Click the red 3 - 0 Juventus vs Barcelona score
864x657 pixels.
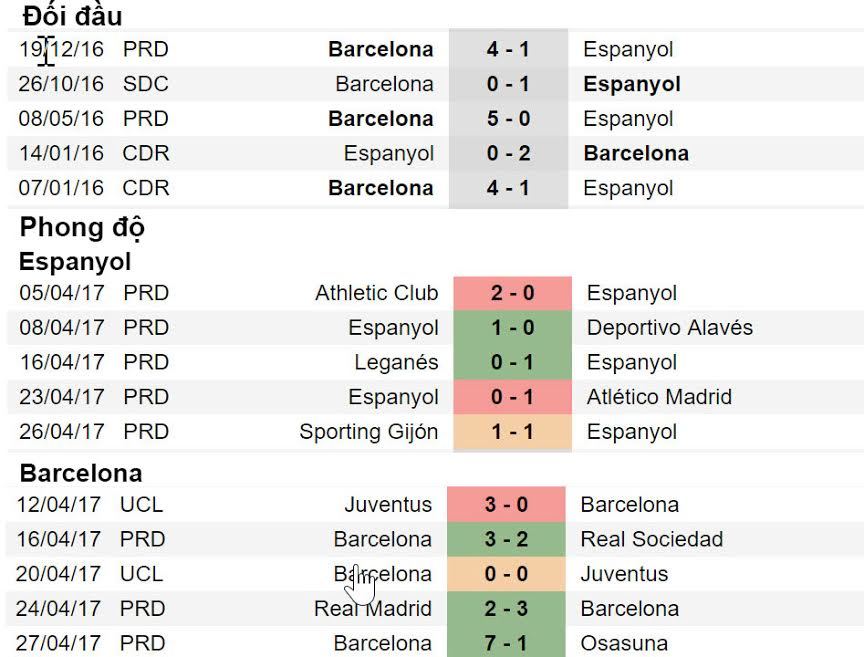coord(506,505)
